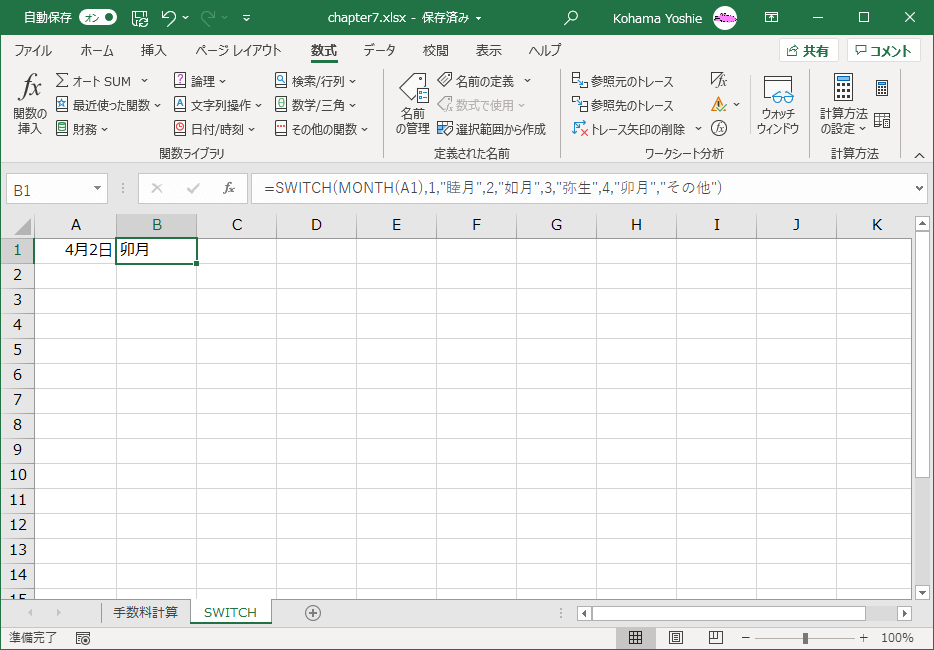Click Calculate Sheet icon

coord(882,120)
